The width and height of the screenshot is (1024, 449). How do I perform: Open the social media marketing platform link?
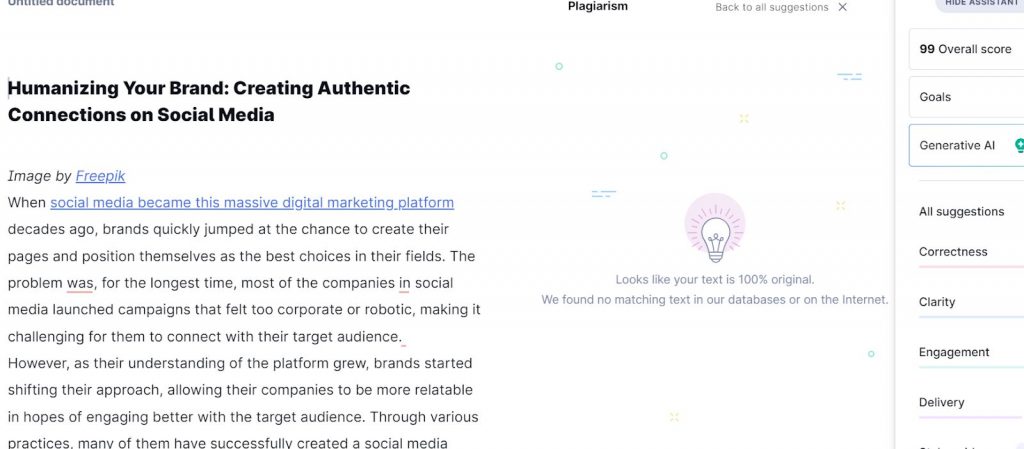tap(252, 202)
